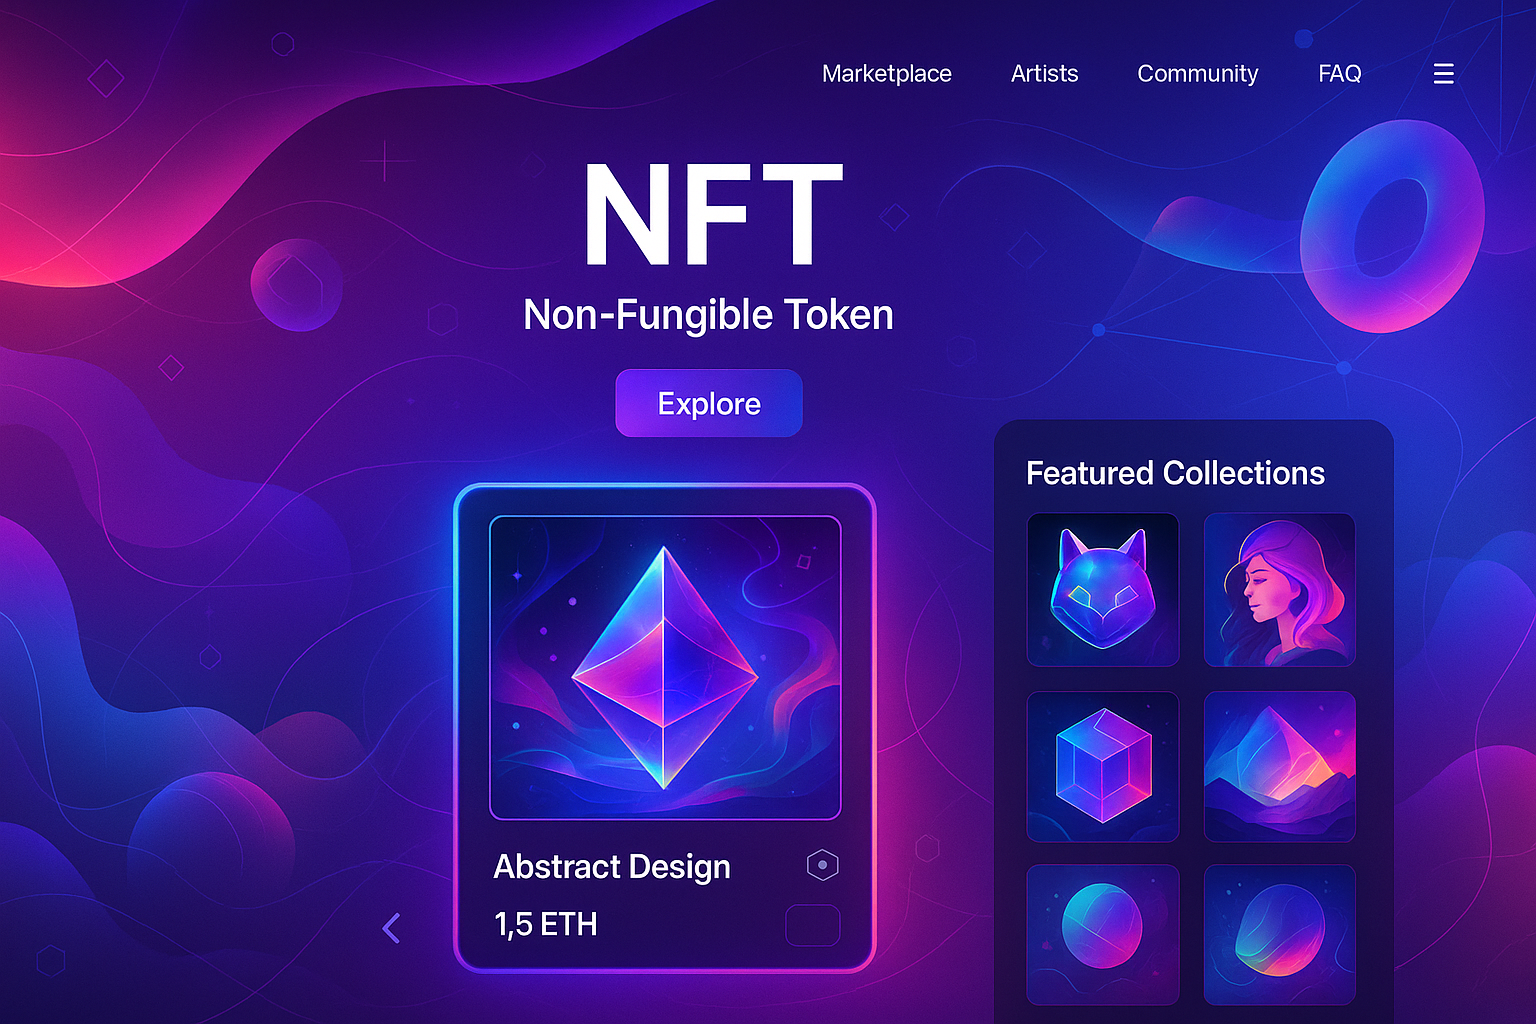The width and height of the screenshot is (1536, 1024).
Task: Open the hamburger navigation menu
Action: [1443, 73]
